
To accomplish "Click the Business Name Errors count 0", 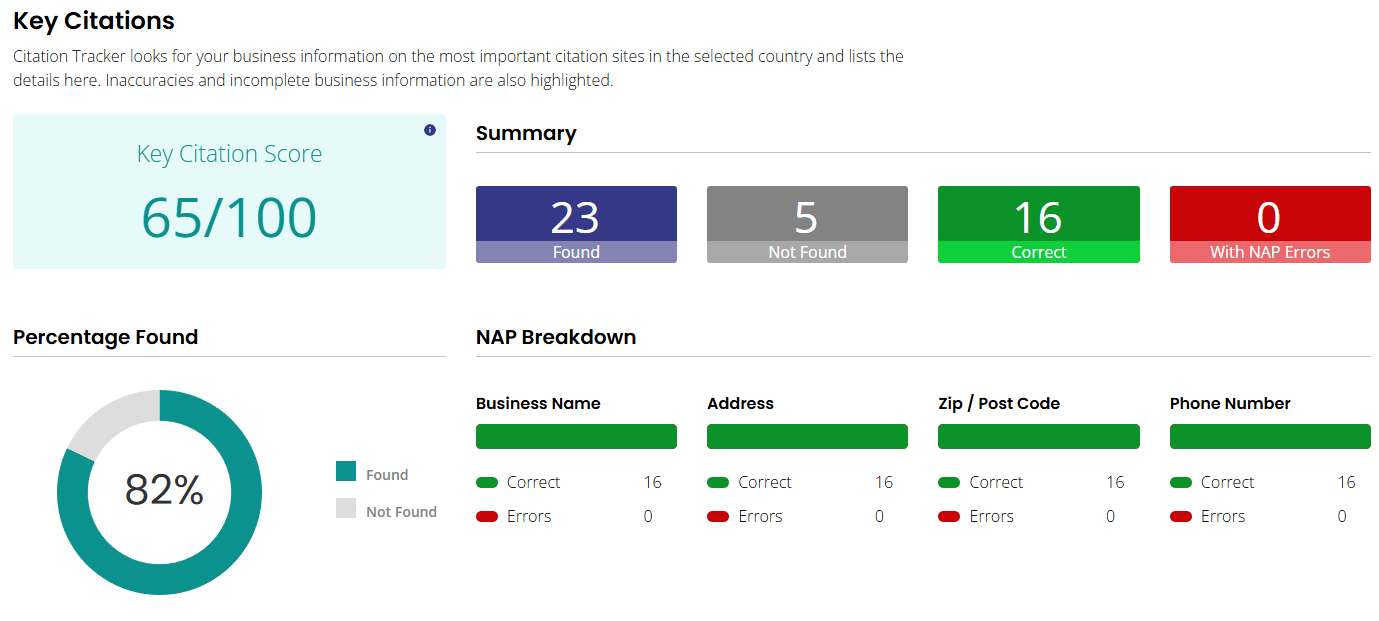I will tap(648, 516).
